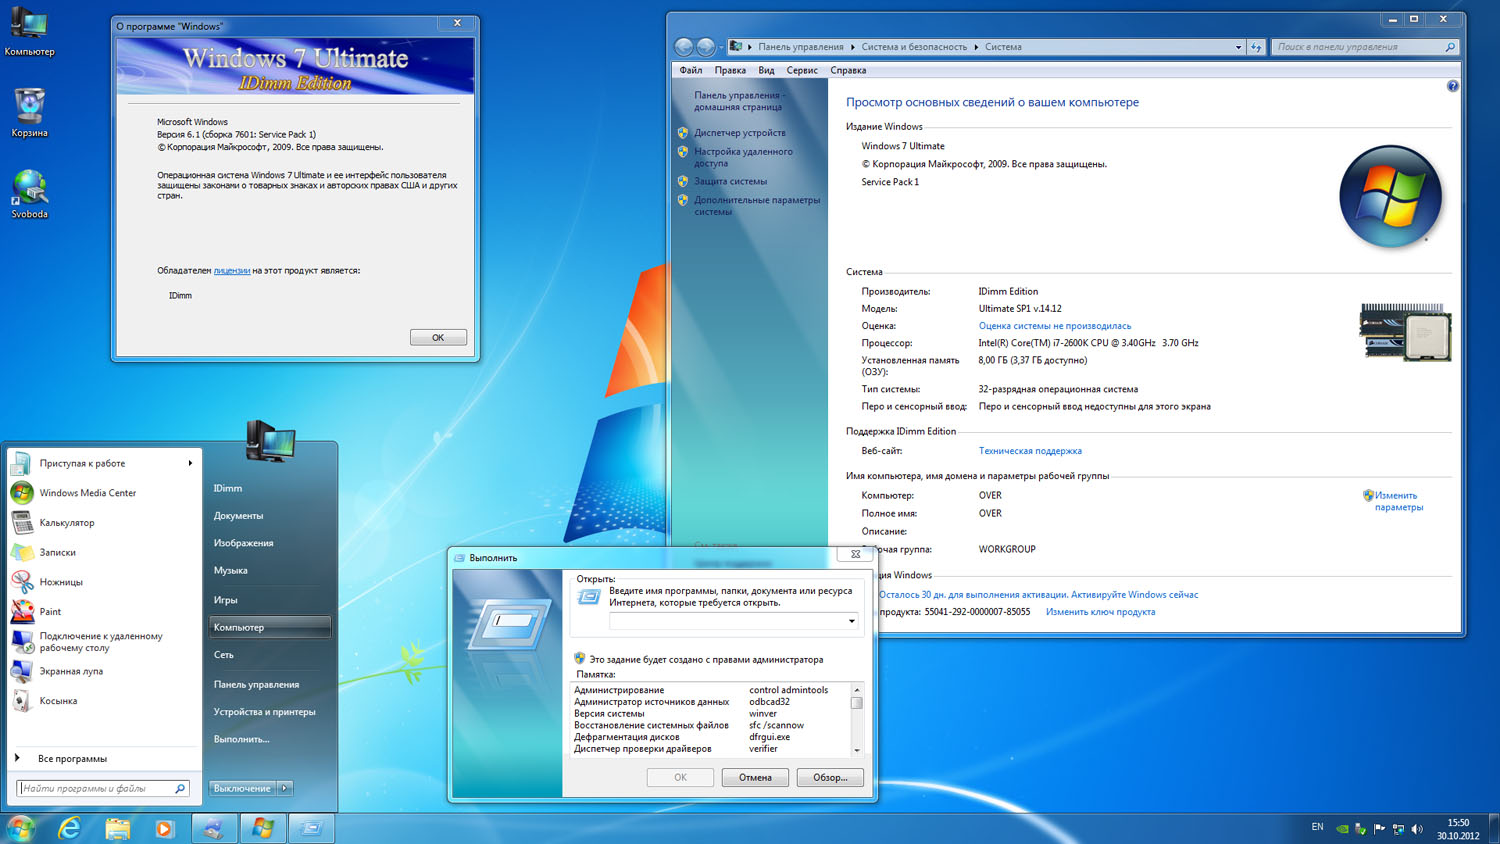Open the Вид menu
This screenshot has height=844, width=1500.
click(x=766, y=70)
